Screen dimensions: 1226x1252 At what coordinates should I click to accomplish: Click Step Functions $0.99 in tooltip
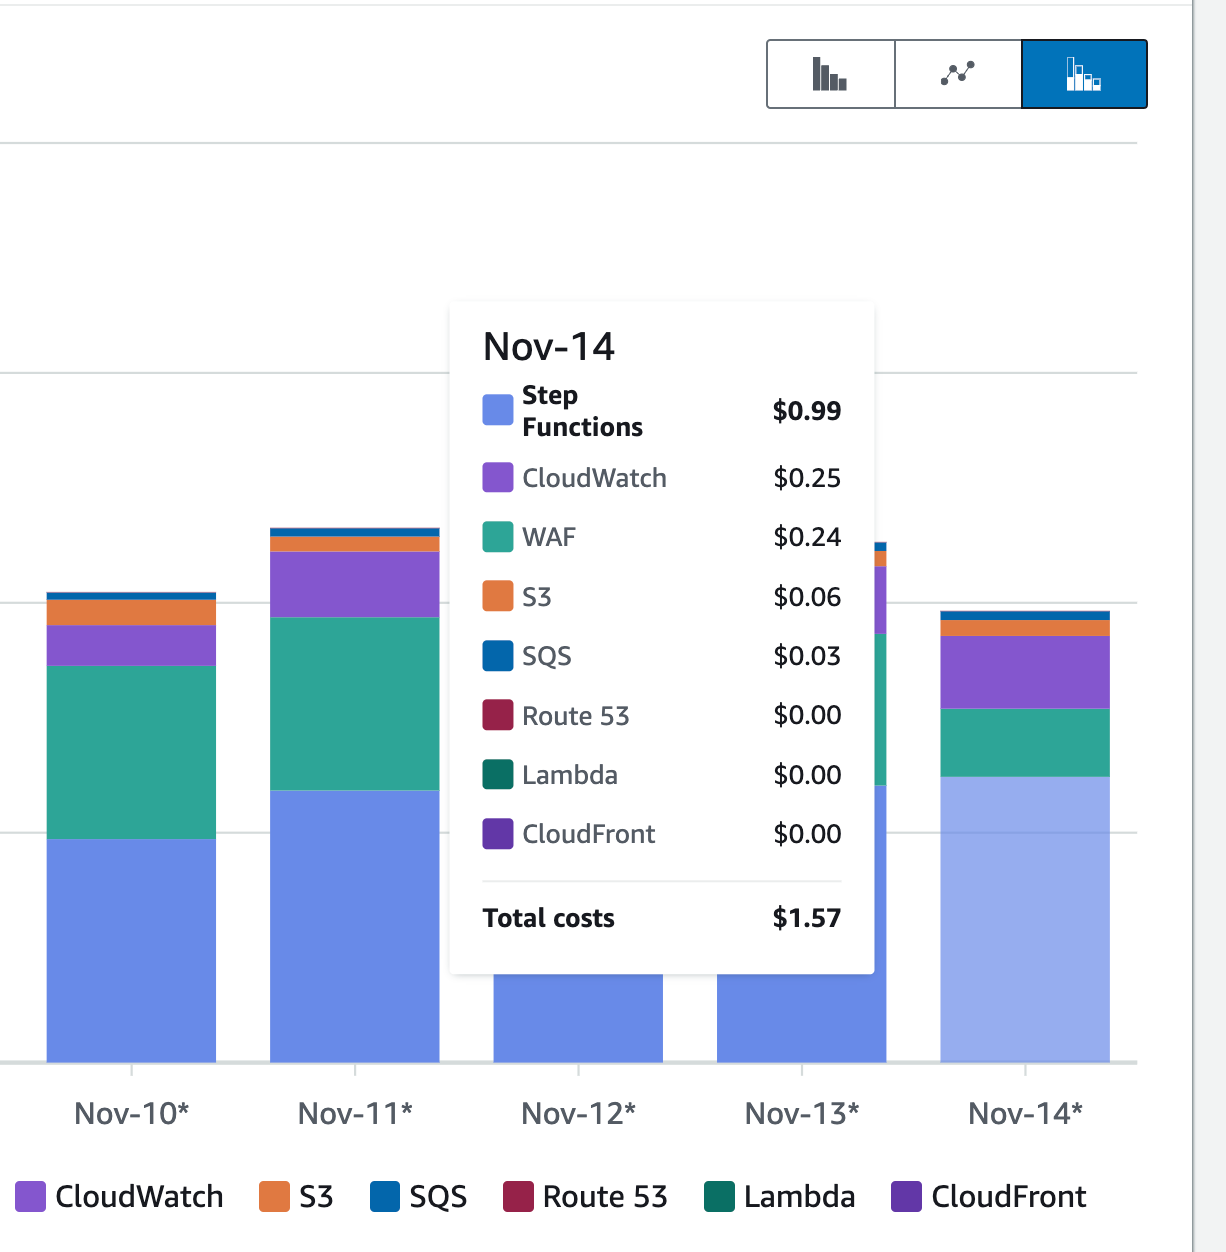[662, 411]
